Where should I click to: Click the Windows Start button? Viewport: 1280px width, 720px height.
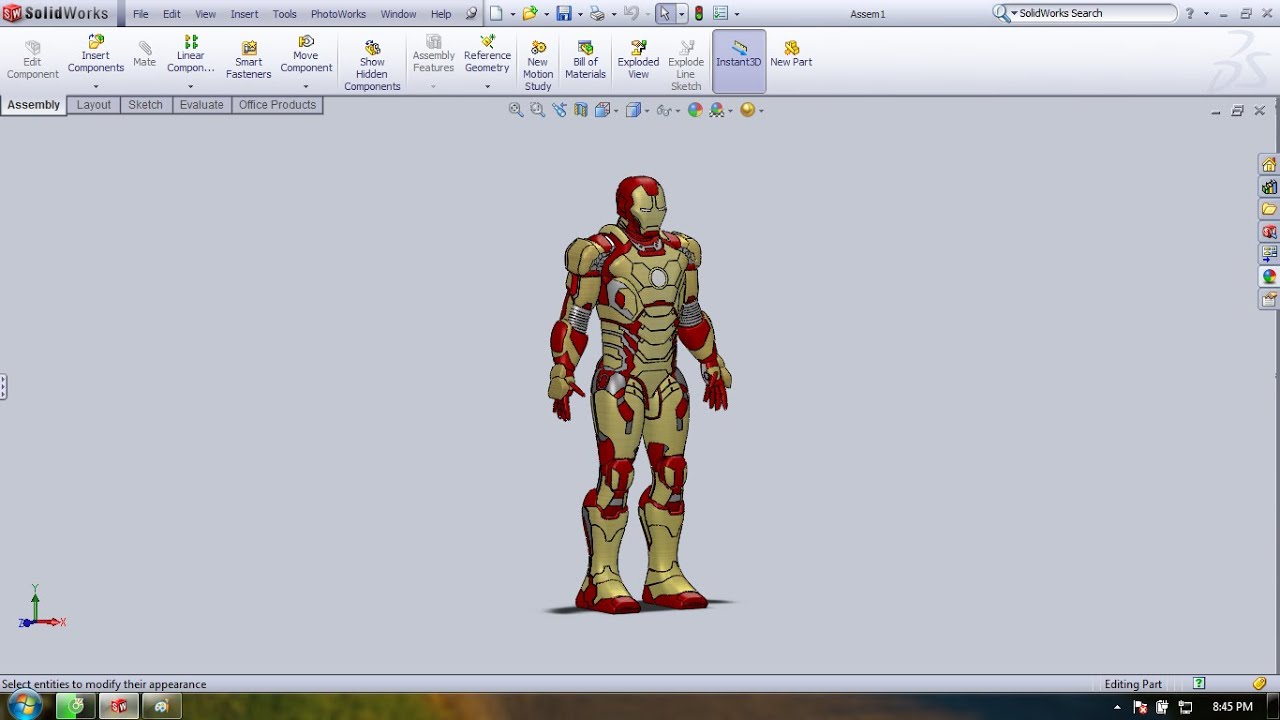[24, 706]
